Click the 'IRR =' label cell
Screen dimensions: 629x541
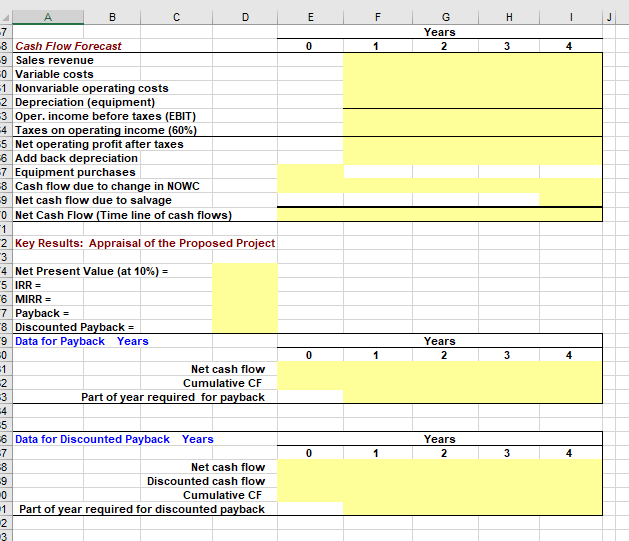28,285
